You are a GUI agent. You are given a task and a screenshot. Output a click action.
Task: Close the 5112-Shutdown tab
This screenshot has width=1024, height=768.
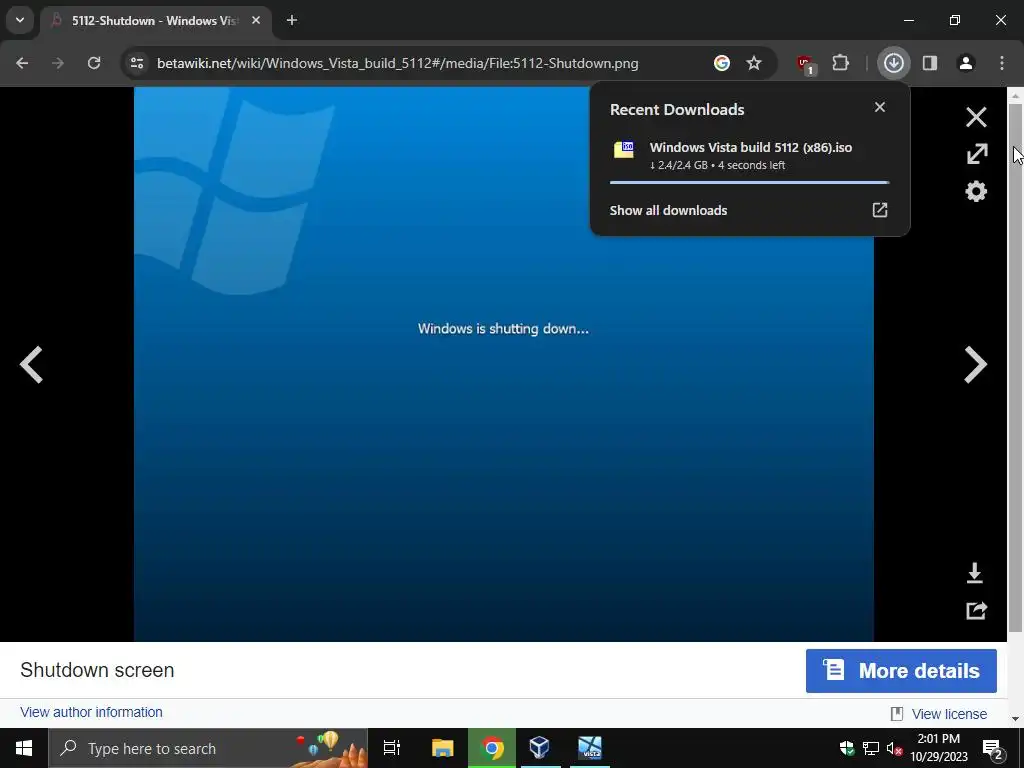tap(256, 20)
